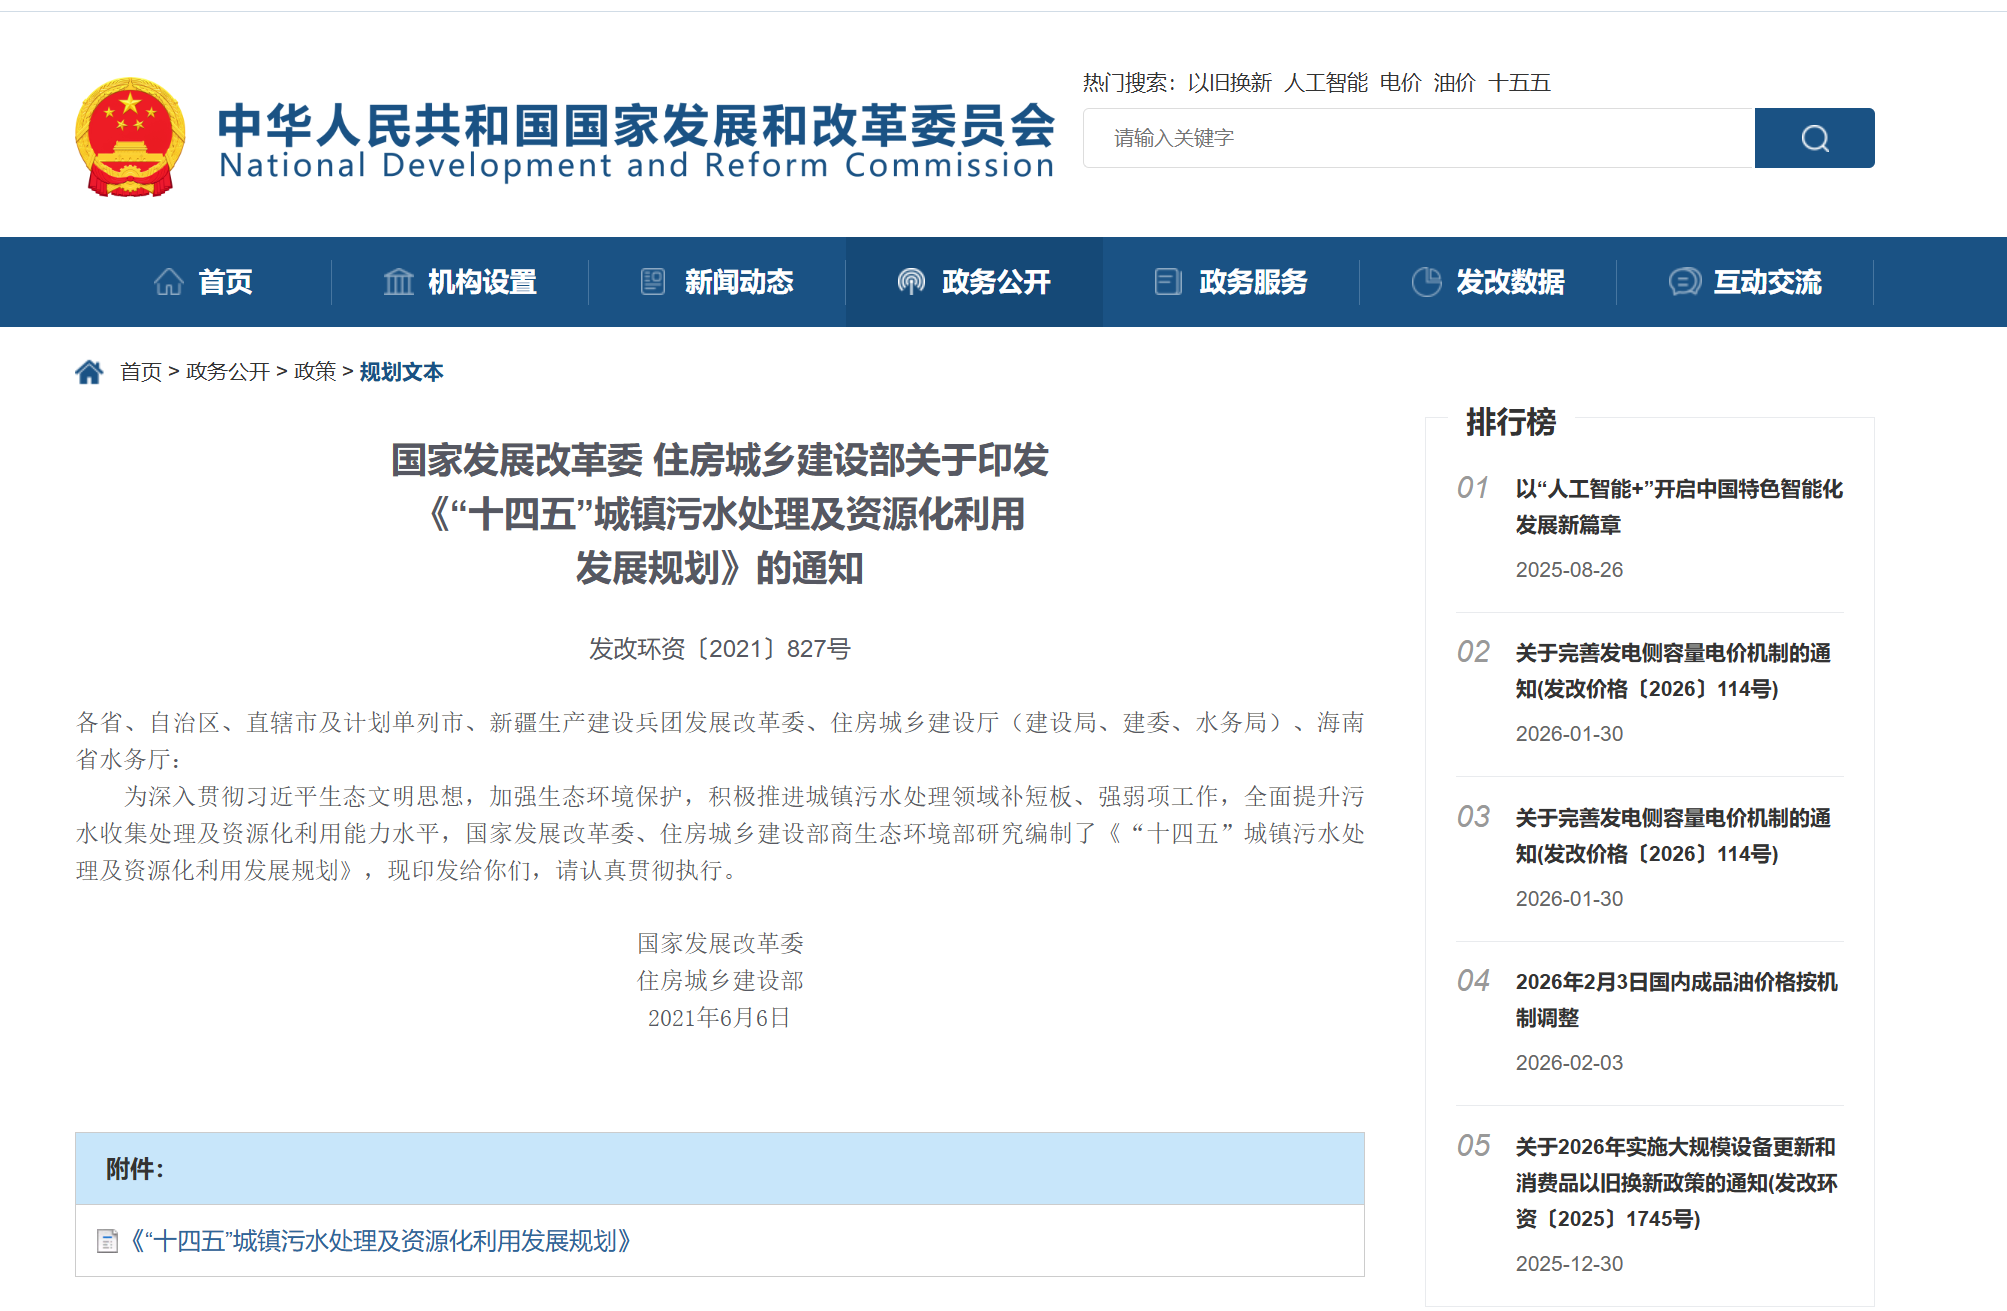
Task: Select hot search term 以旧换新
Action: pos(1229,83)
